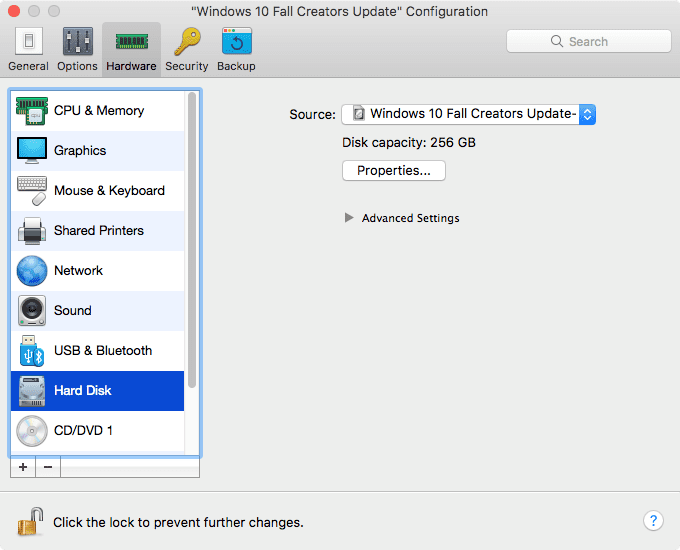Select the Hard Disk entry

98,391
